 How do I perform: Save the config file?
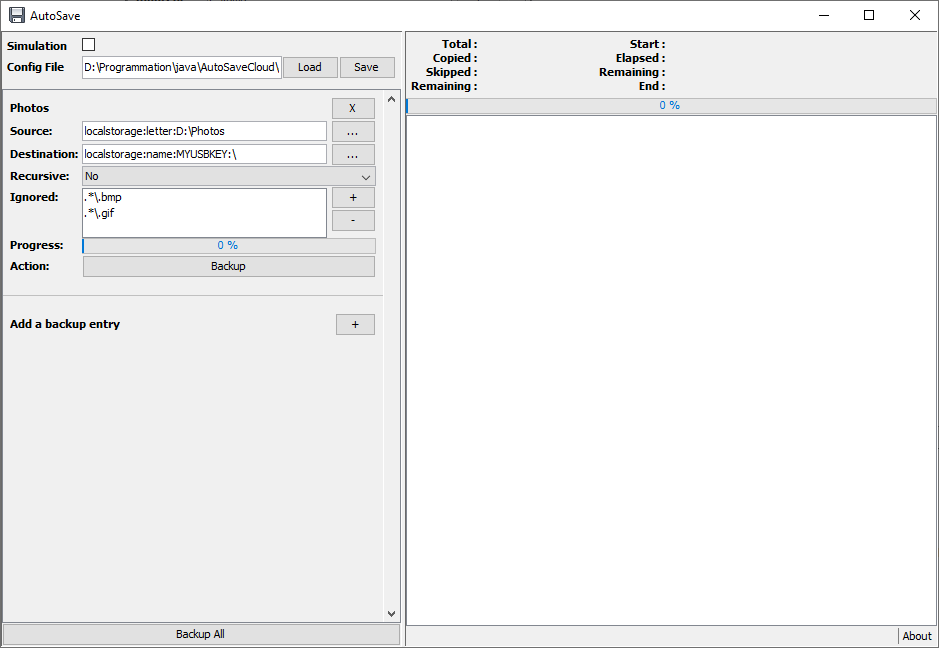367,67
